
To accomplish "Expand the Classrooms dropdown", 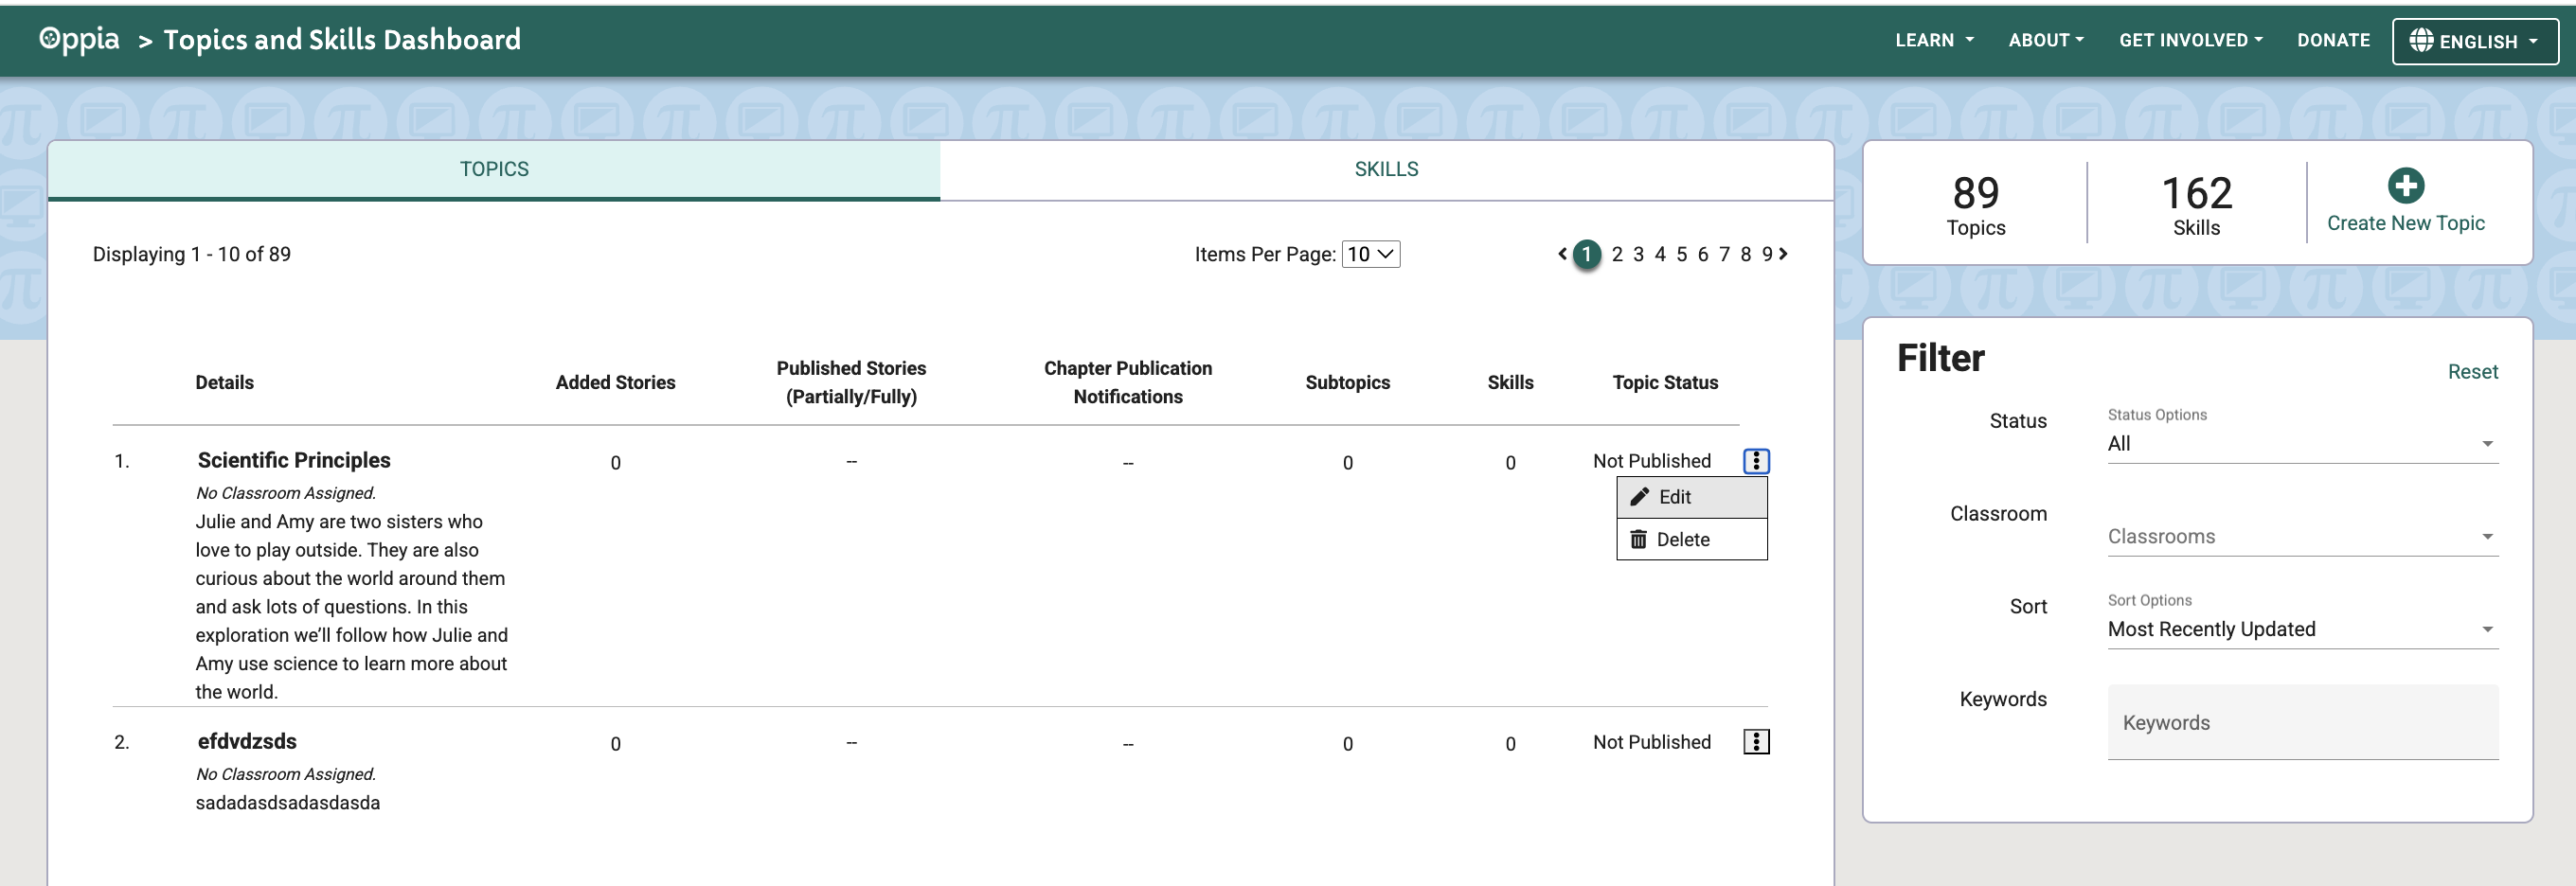I will 2302,537.
